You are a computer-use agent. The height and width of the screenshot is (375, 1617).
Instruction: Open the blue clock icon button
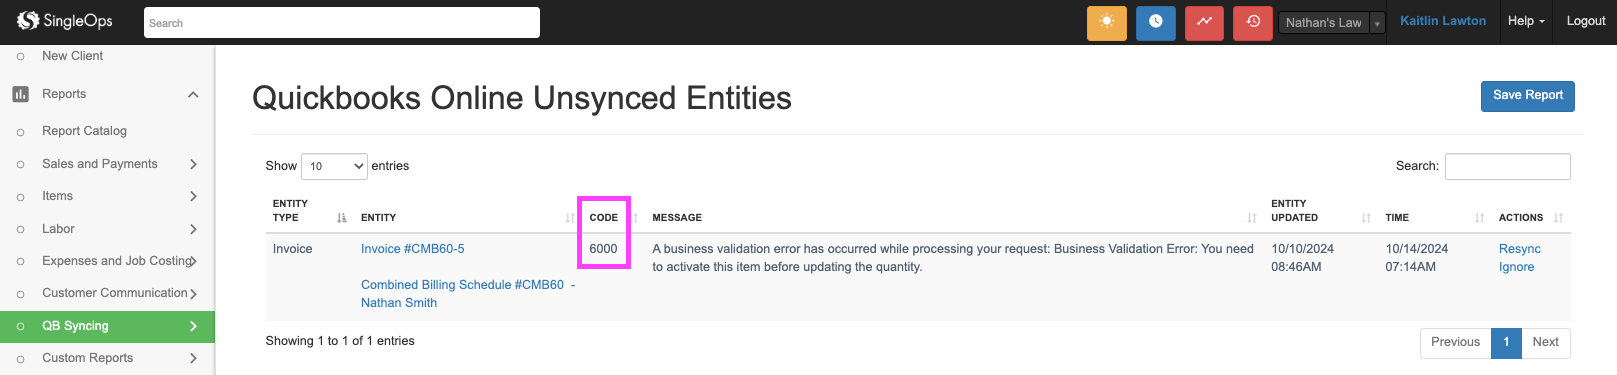click(x=1155, y=22)
